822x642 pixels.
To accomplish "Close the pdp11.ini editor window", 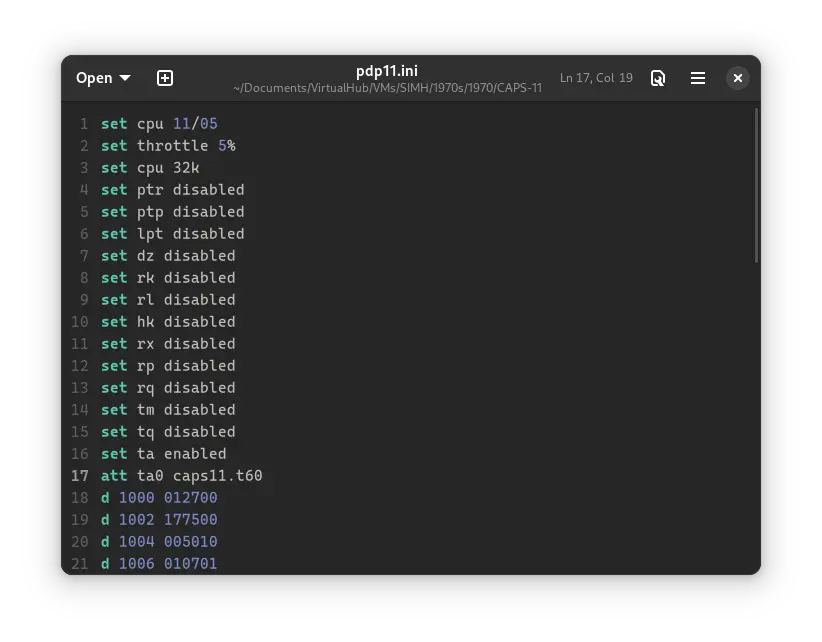I will click(x=737, y=78).
